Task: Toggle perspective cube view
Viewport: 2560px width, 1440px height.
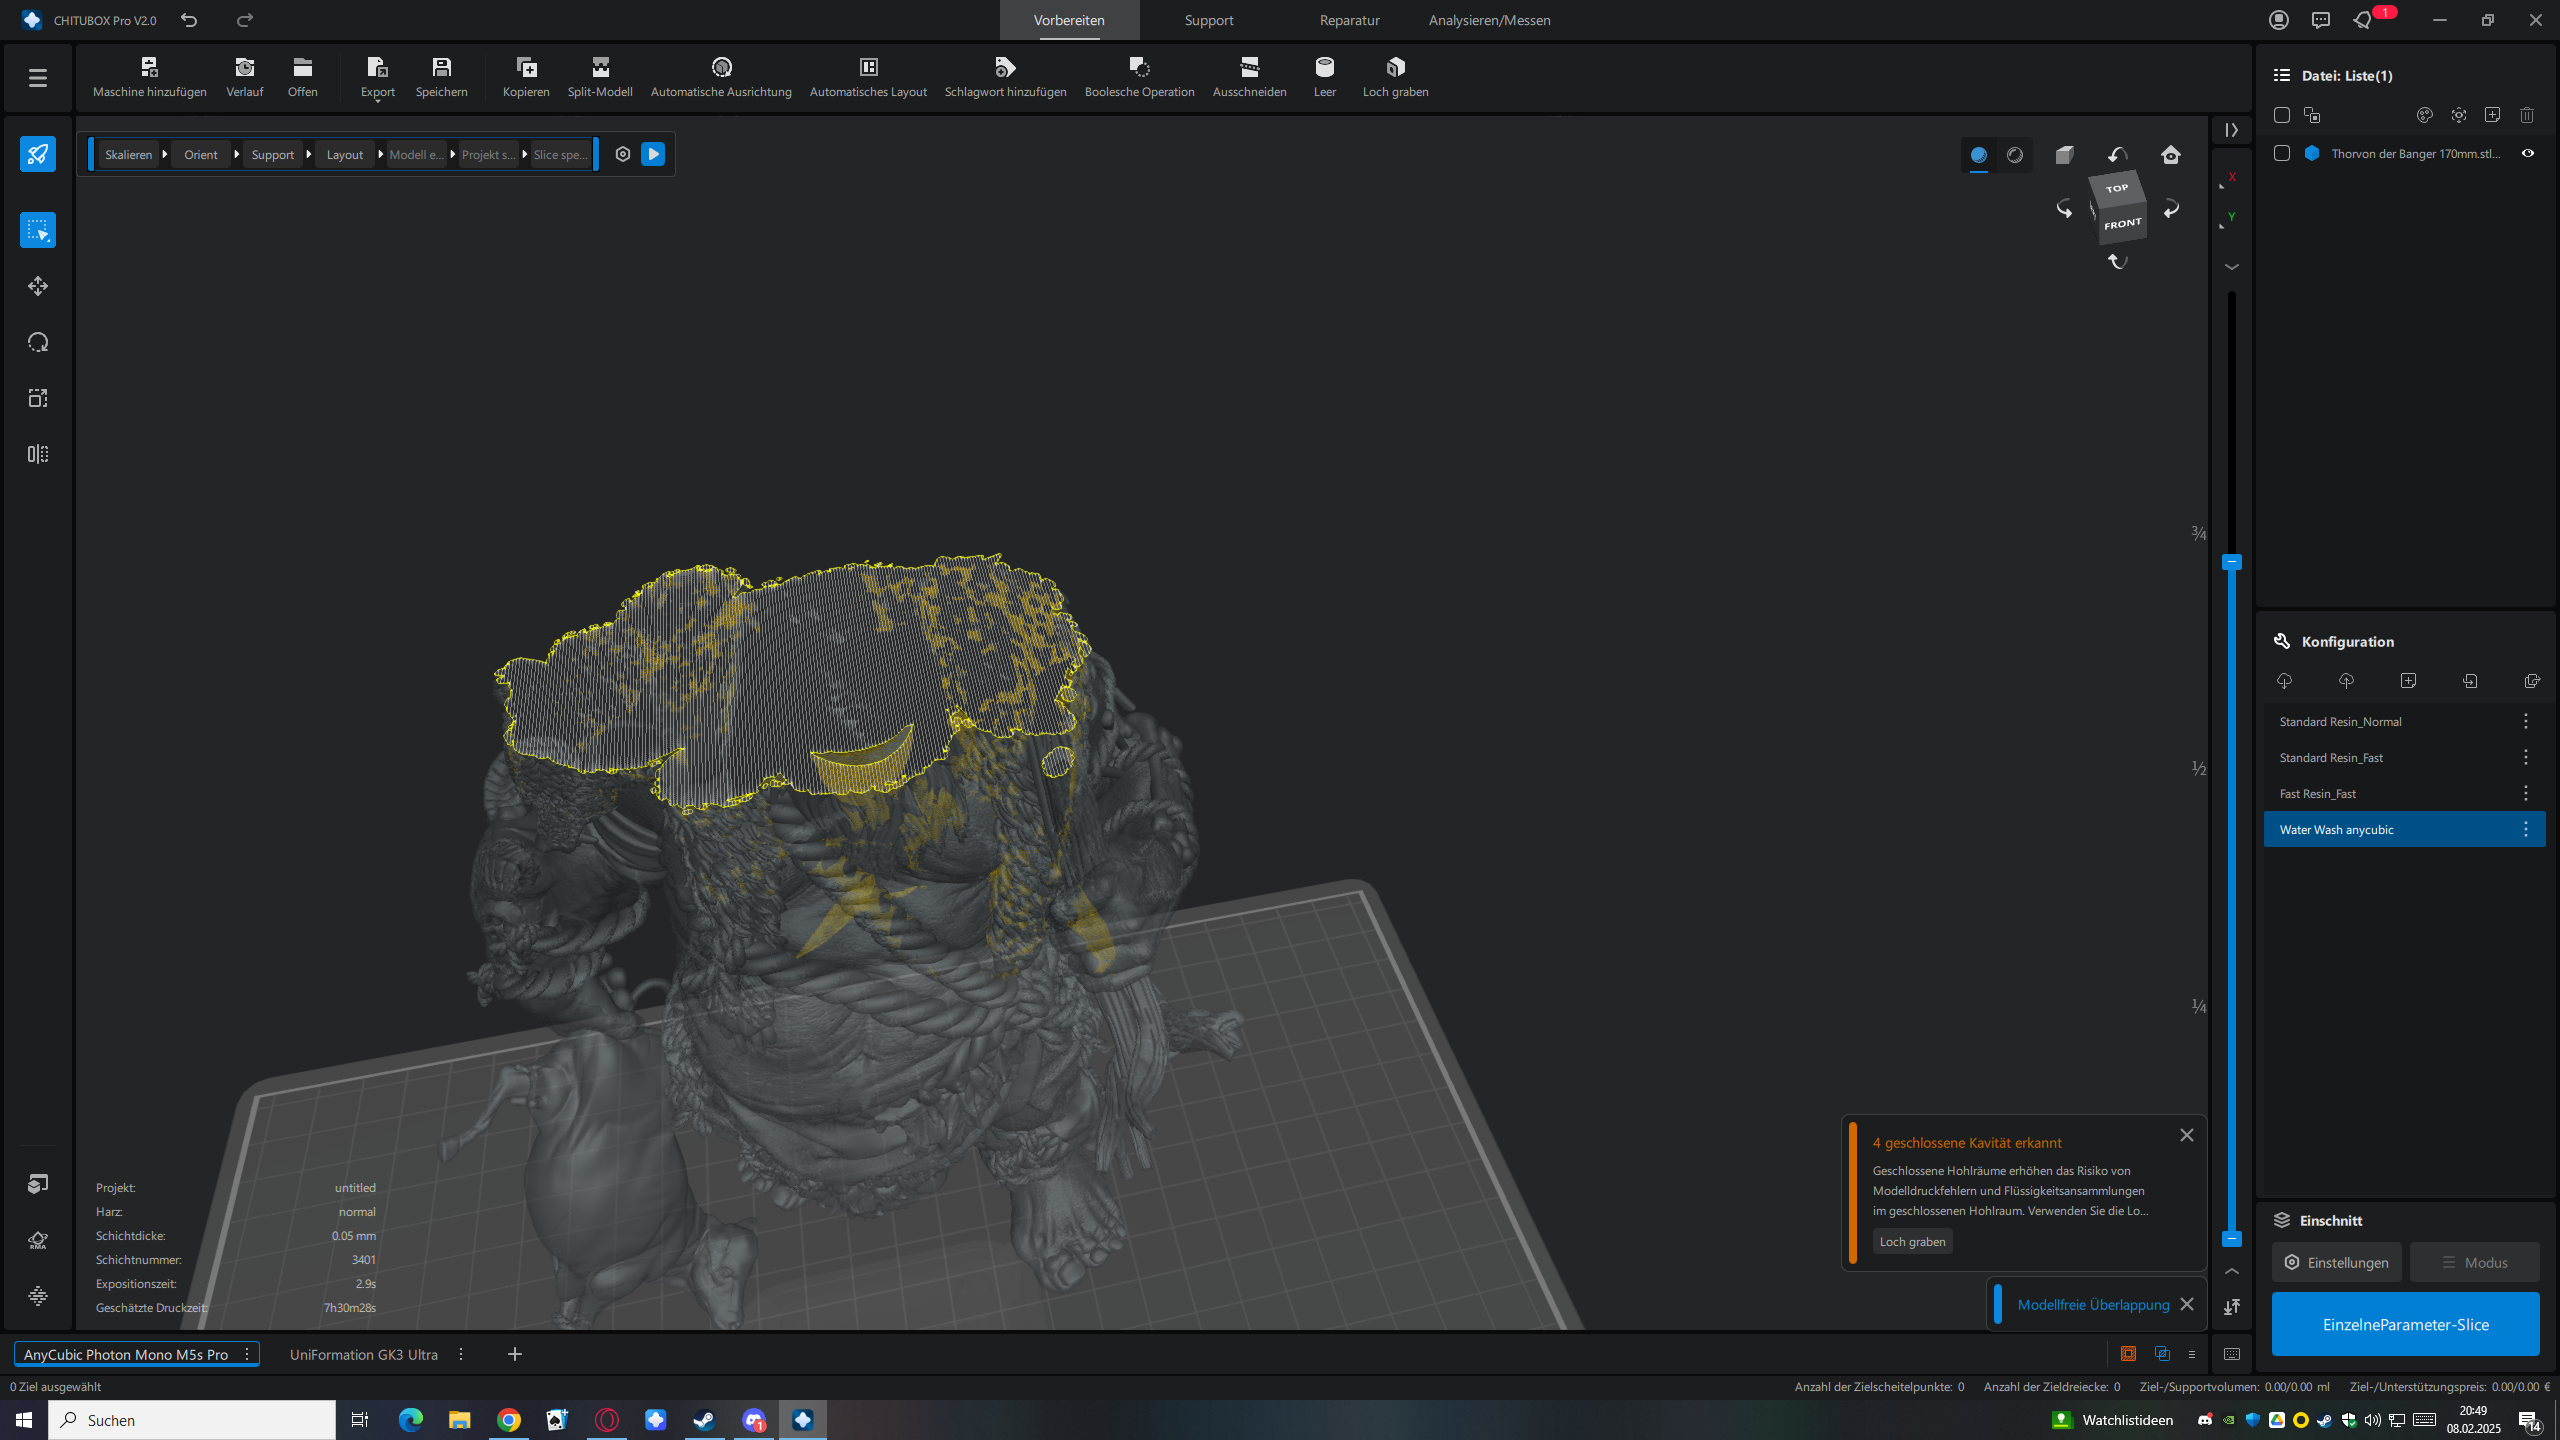Action: 2065,154
